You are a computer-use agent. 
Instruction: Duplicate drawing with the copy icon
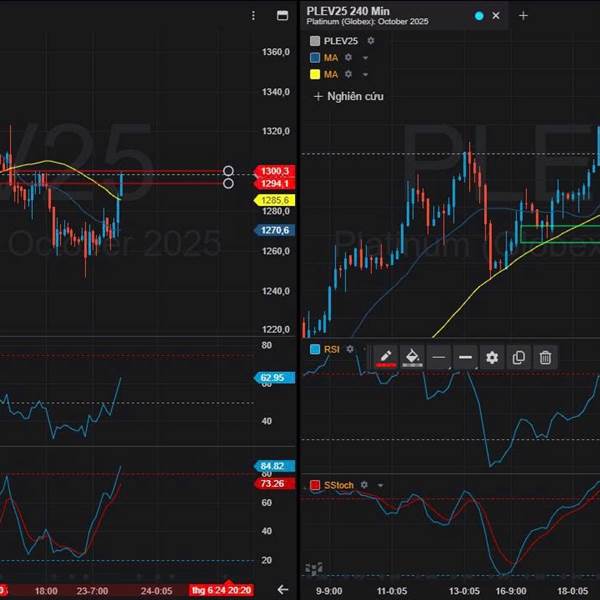(518, 357)
